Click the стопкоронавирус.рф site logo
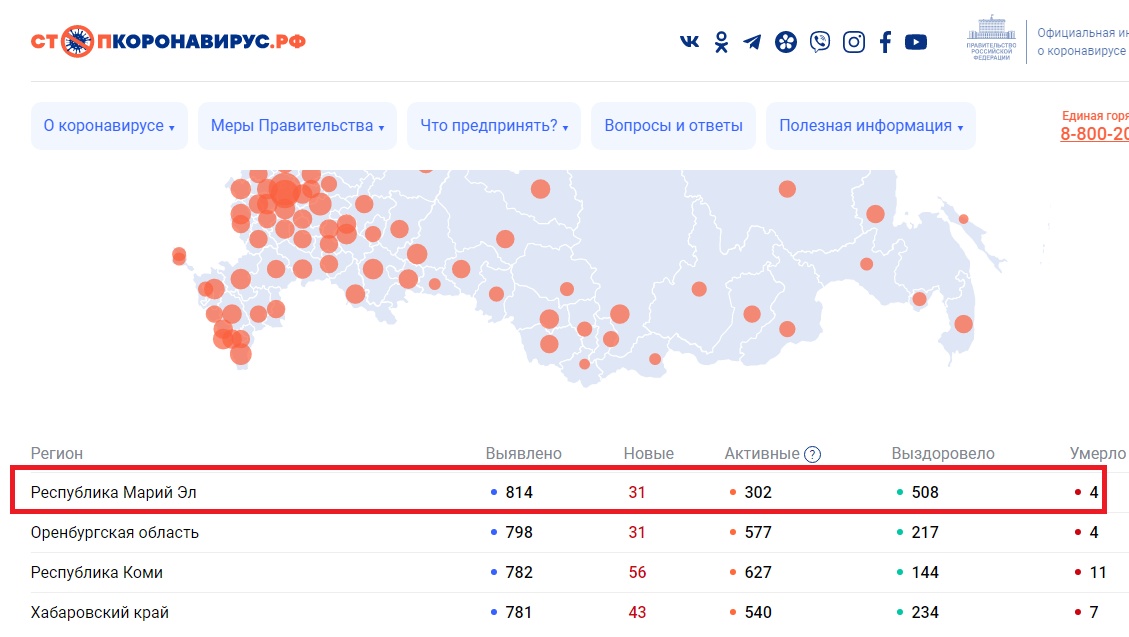The height and width of the screenshot is (637, 1129). pos(168,42)
